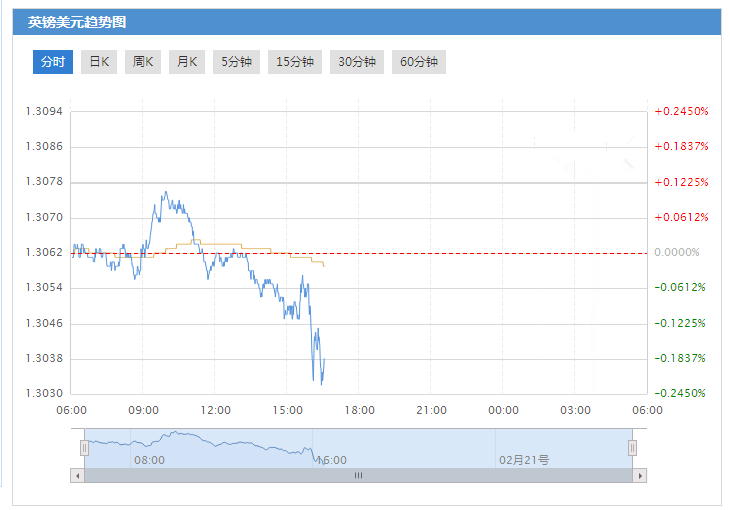The image size is (730, 510).
Task: Click the 0.0000% baseline label
Action: (x=677, y=253)
